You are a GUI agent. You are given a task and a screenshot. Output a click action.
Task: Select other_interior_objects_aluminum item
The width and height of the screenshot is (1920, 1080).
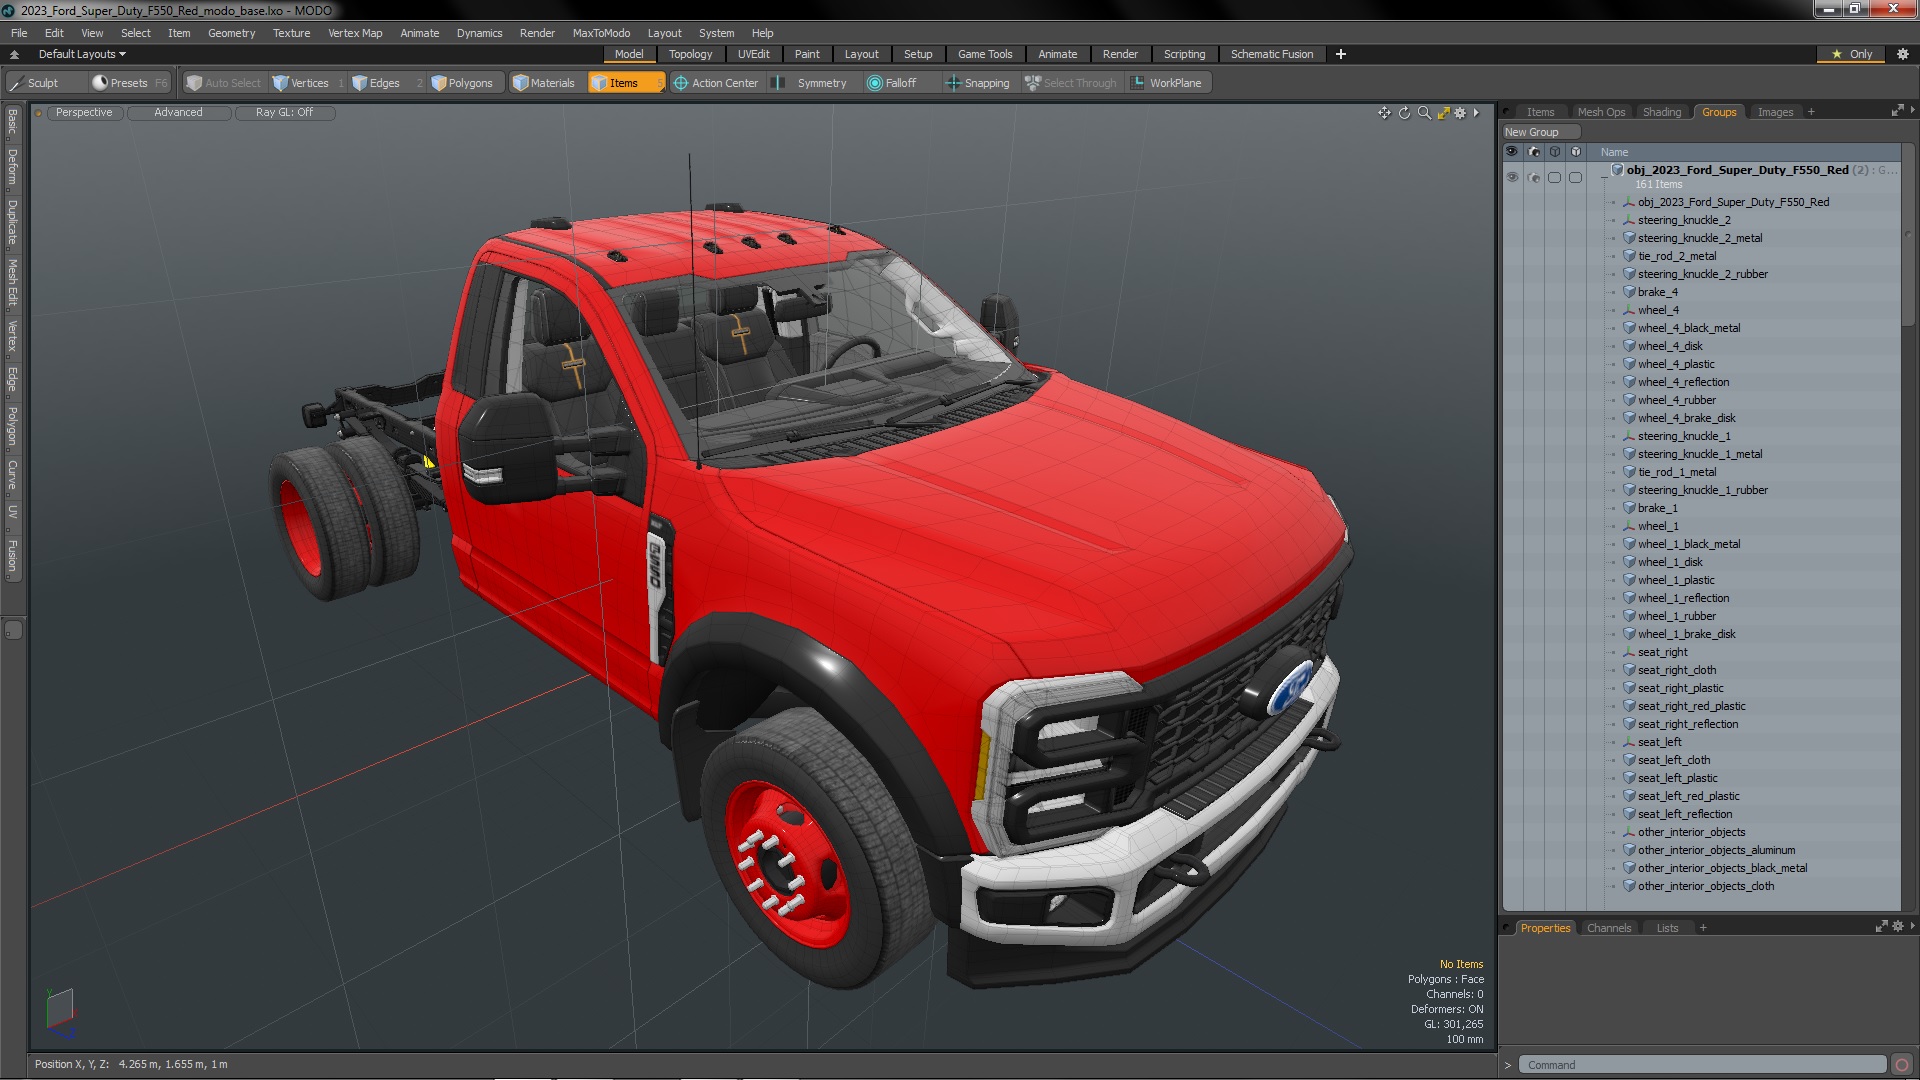[1715, 850]
